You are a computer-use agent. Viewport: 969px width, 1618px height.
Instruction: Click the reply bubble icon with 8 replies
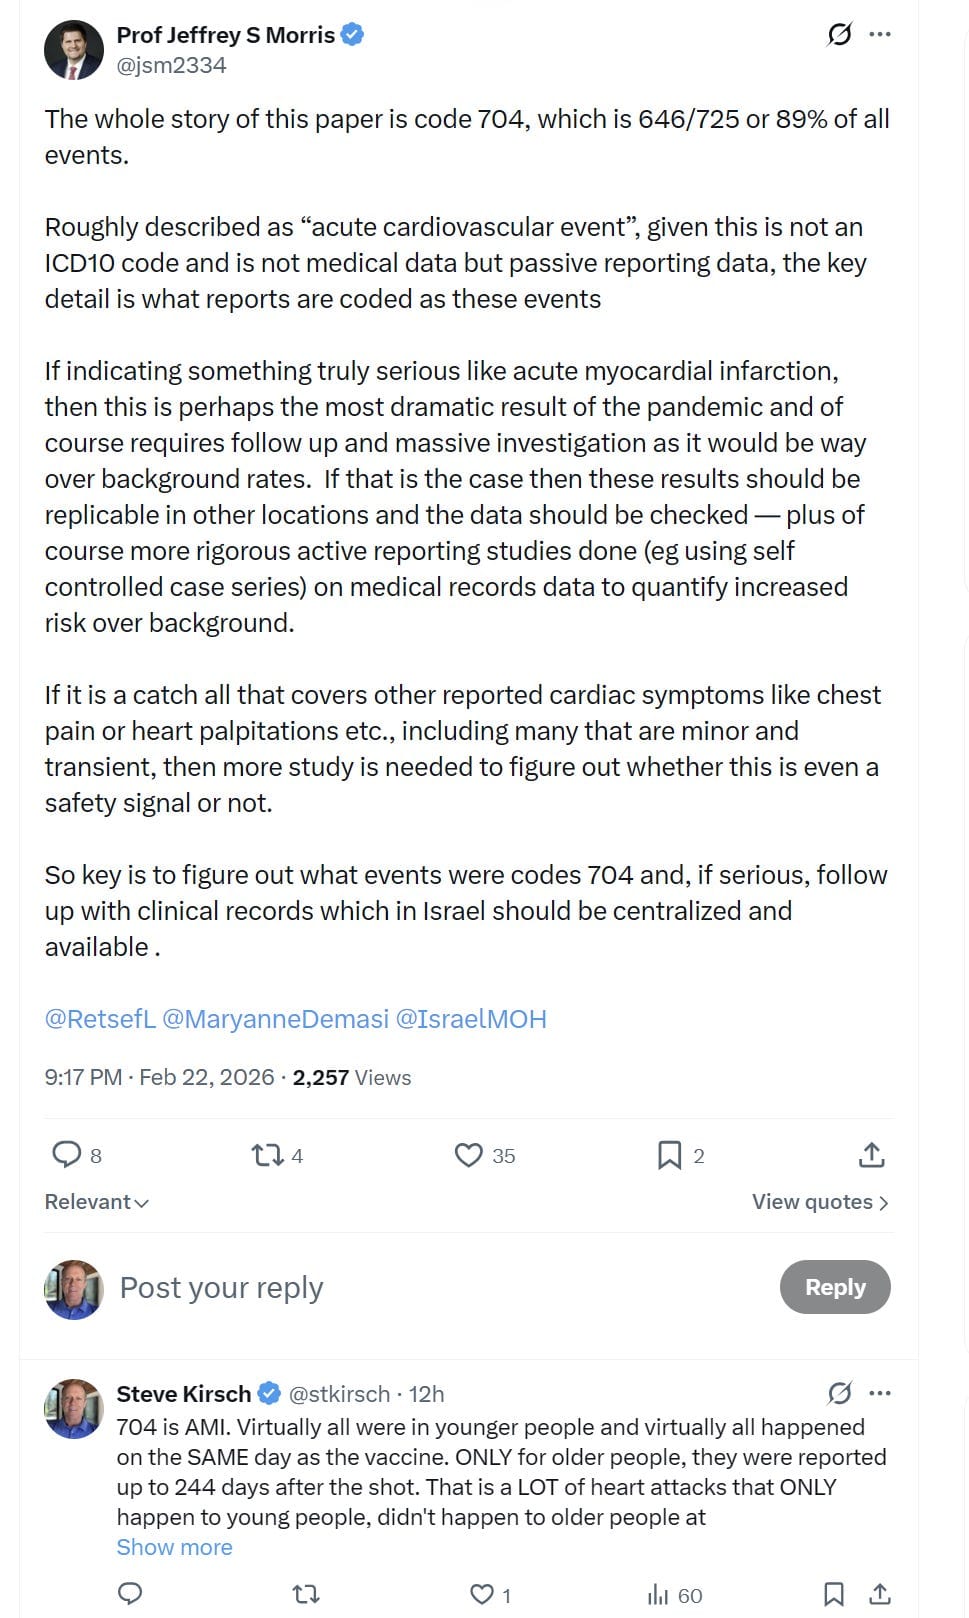(66, 1155)
